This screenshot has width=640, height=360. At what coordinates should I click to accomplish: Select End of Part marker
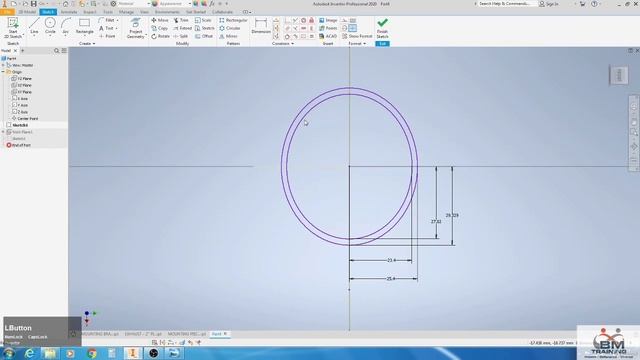(18, 145)
